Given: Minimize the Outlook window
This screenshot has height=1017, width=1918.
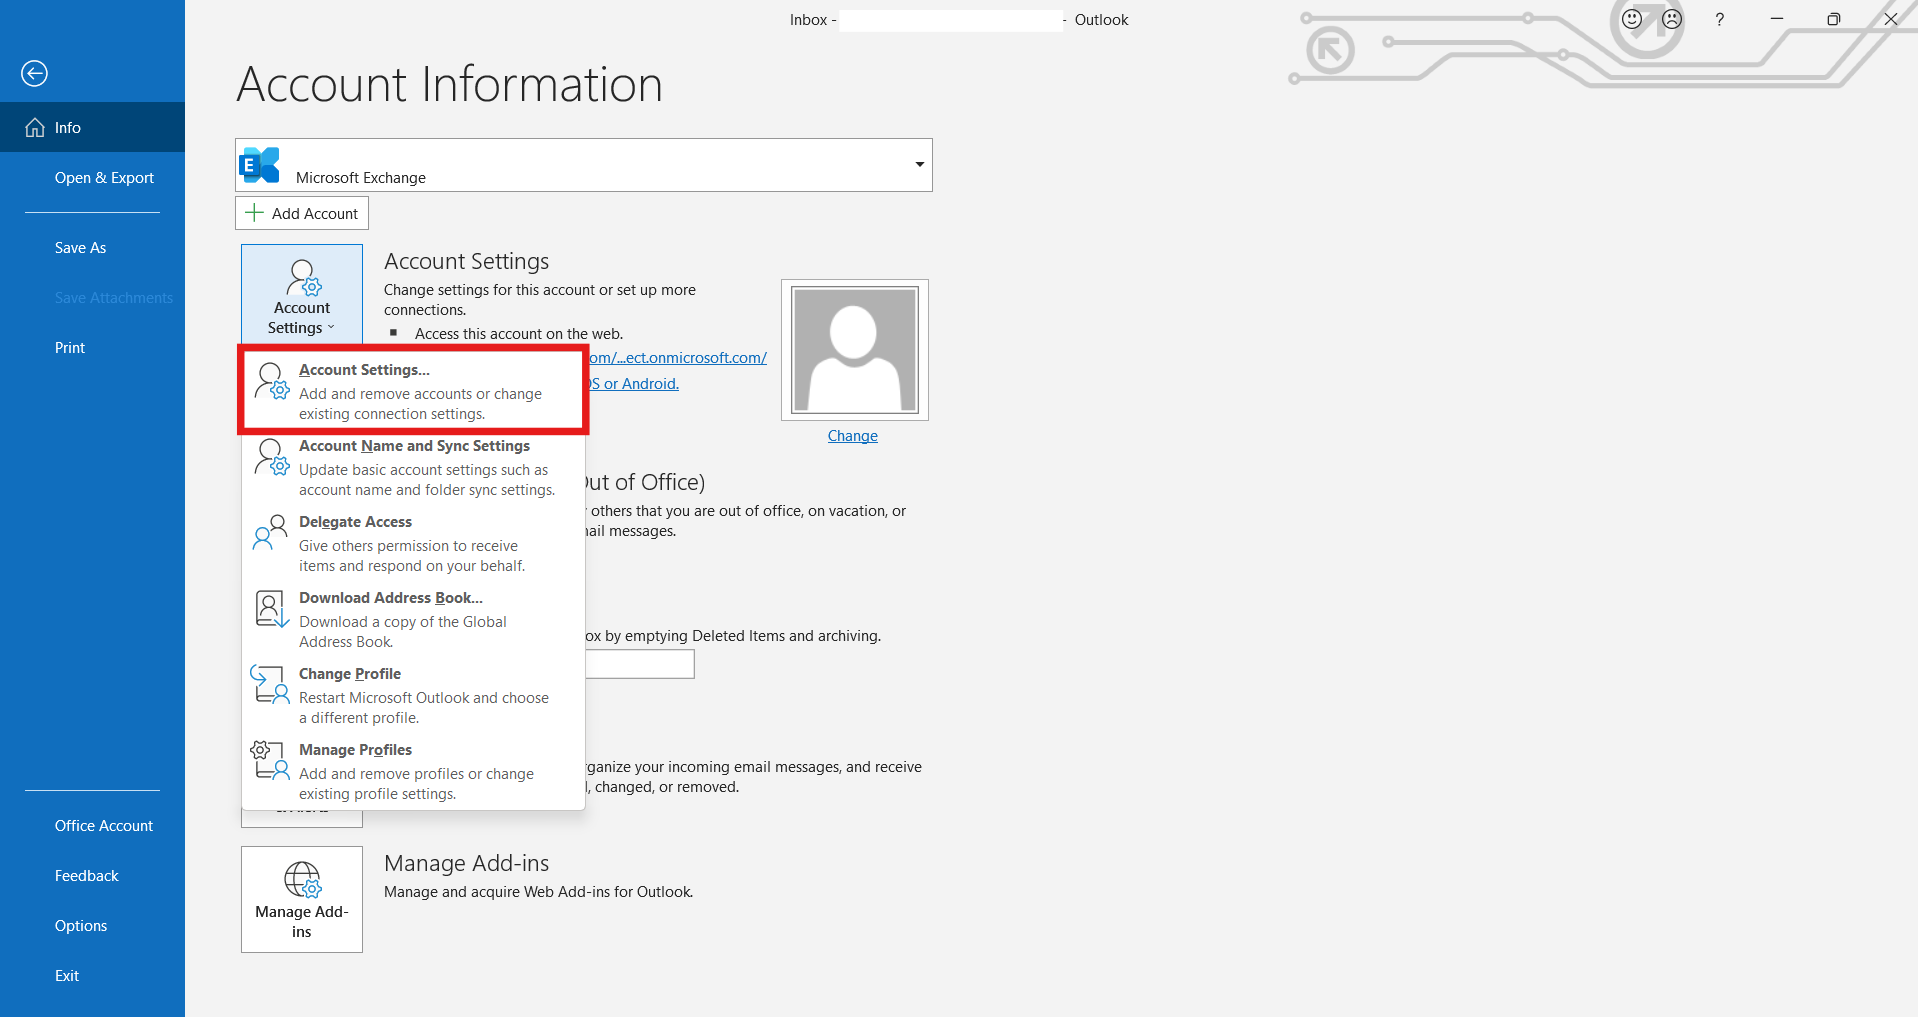Looking at the screenshot, I should coord(1777,19).
